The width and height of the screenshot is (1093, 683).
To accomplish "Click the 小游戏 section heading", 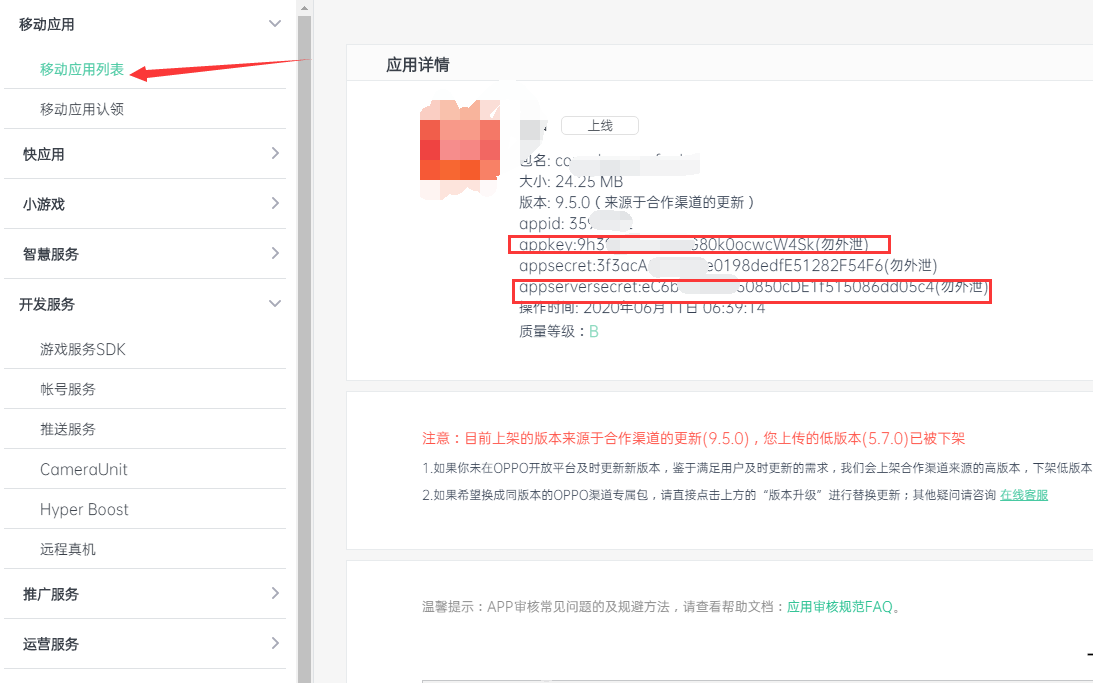I will click(x=43, y=204).
